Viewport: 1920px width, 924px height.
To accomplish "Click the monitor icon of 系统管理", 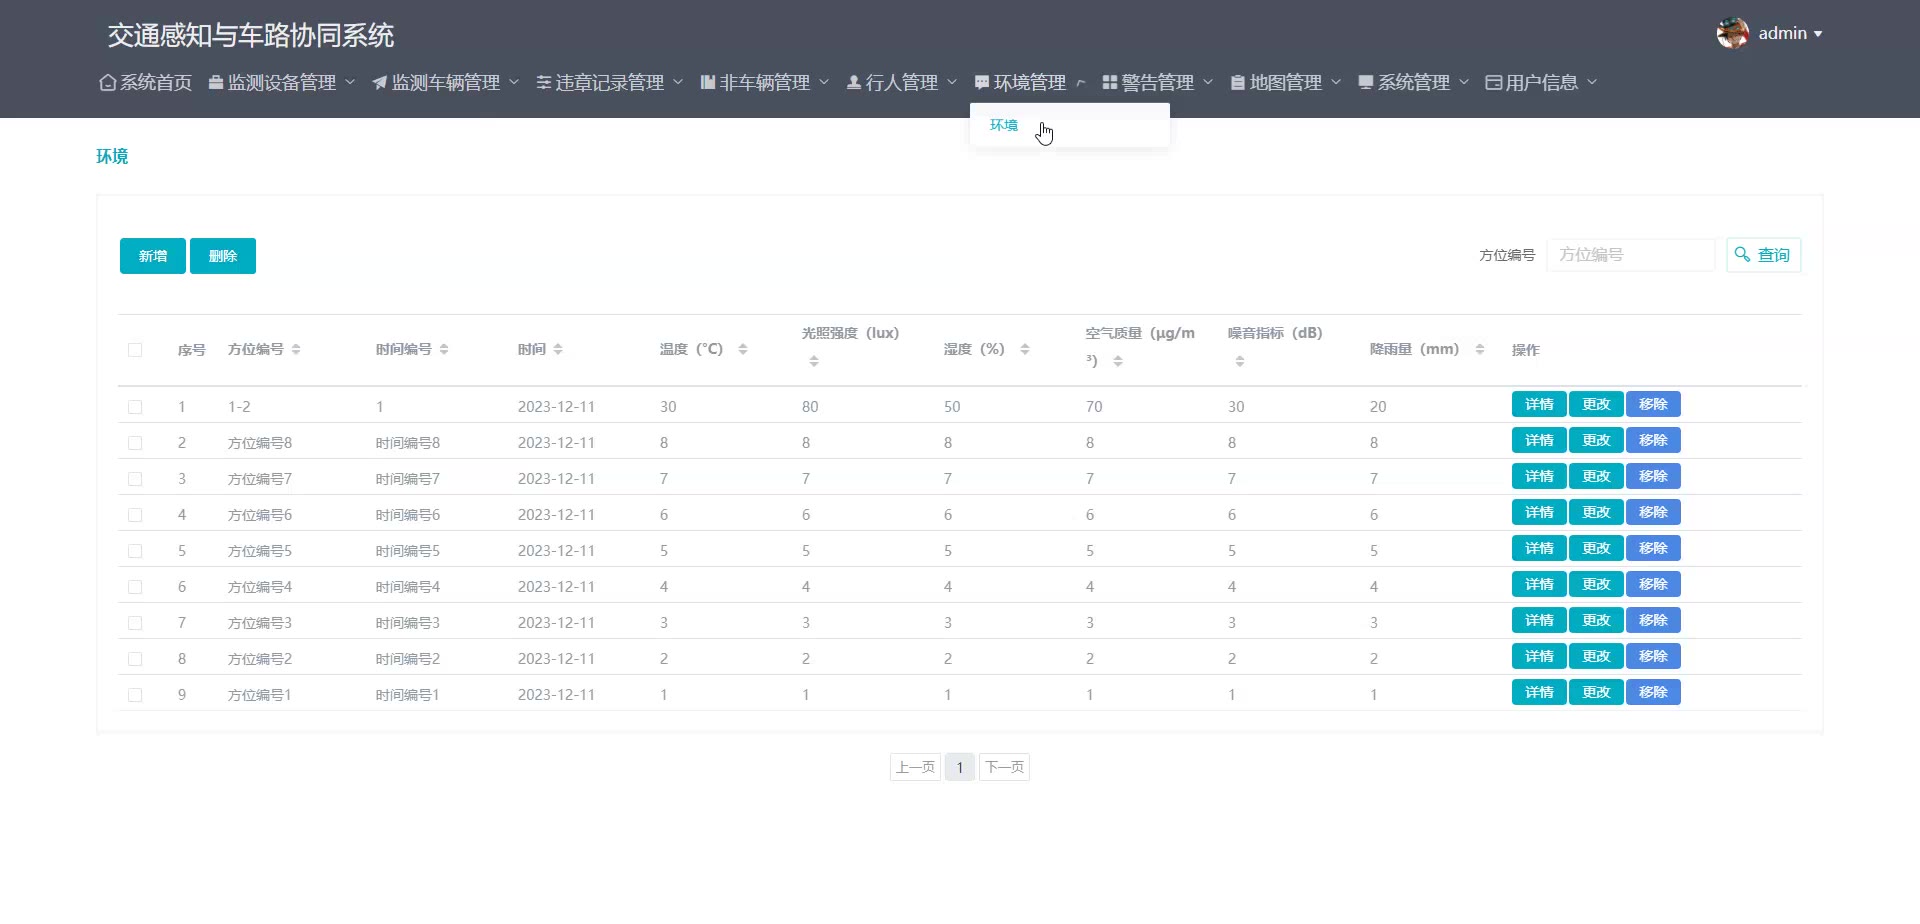I will (1365, 83).
